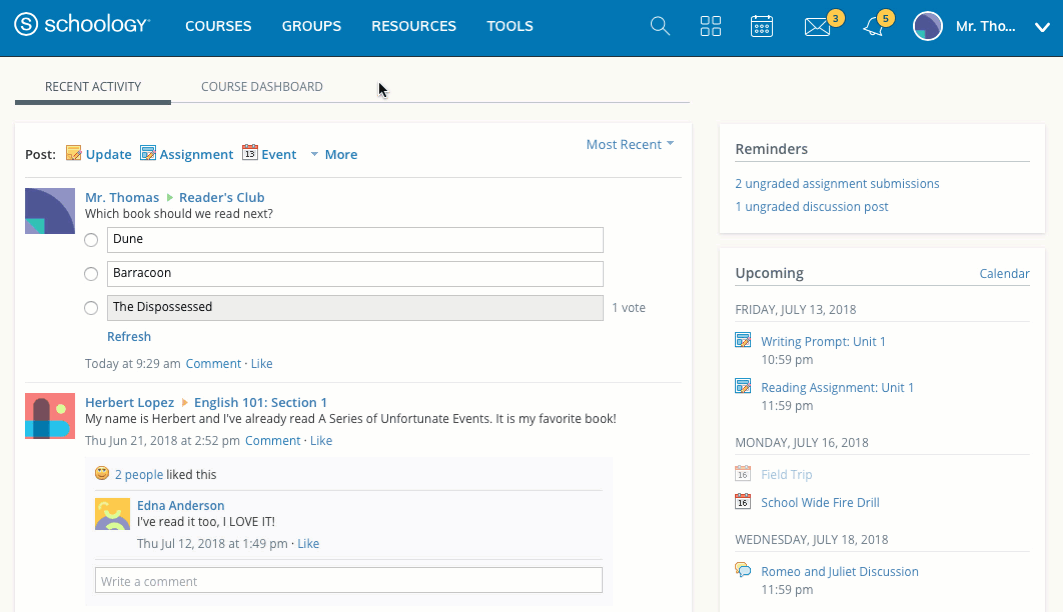This screenshot has height=612, width=1063.
Task: Open the calendar icon in header
Action: pyautogui.click(x=762, y=26)
